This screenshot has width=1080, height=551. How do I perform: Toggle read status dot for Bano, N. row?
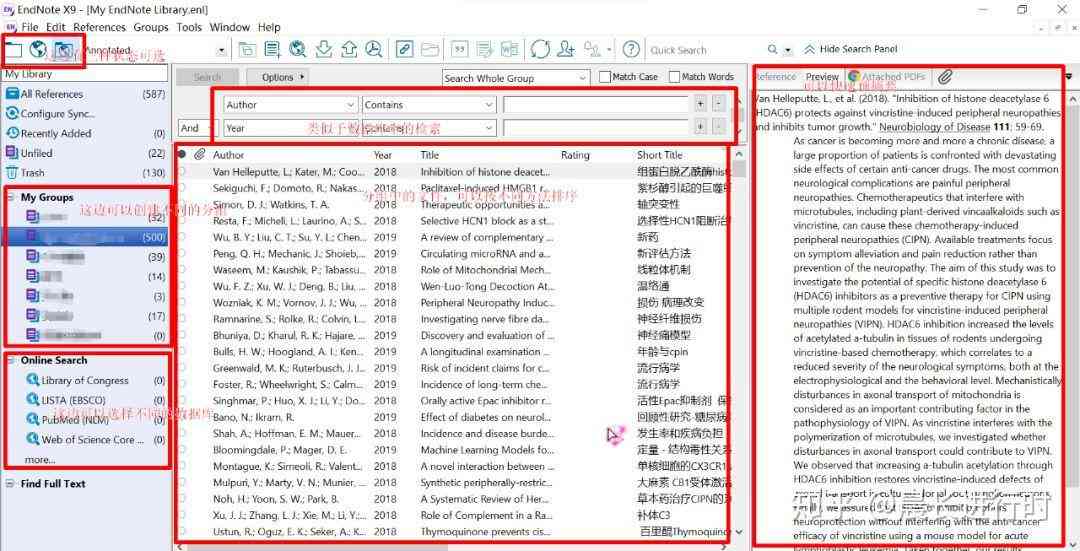[182, 417]
